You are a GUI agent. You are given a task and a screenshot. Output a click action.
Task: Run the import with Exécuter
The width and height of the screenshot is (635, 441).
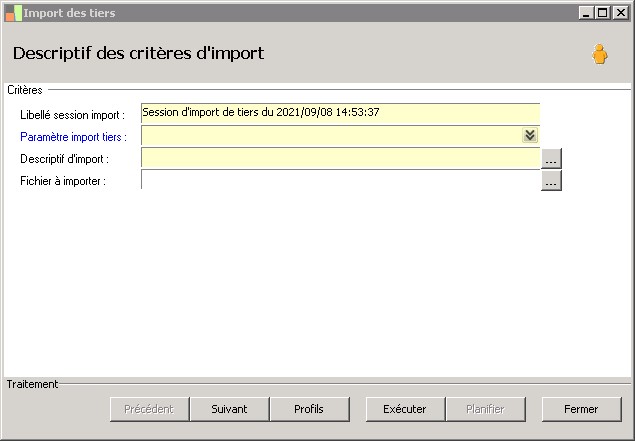405,409
